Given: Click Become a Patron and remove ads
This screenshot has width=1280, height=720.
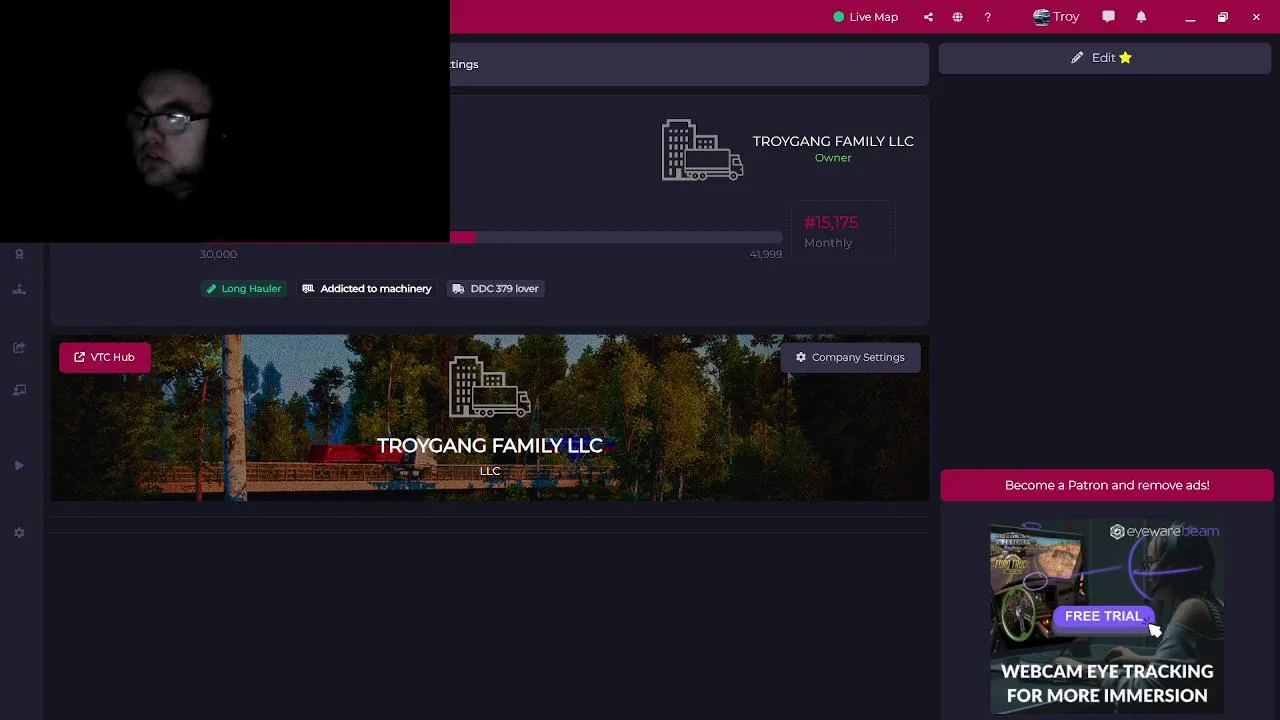Looking at the screenshot, I should pyautogui.click(x=1107, y=485).
